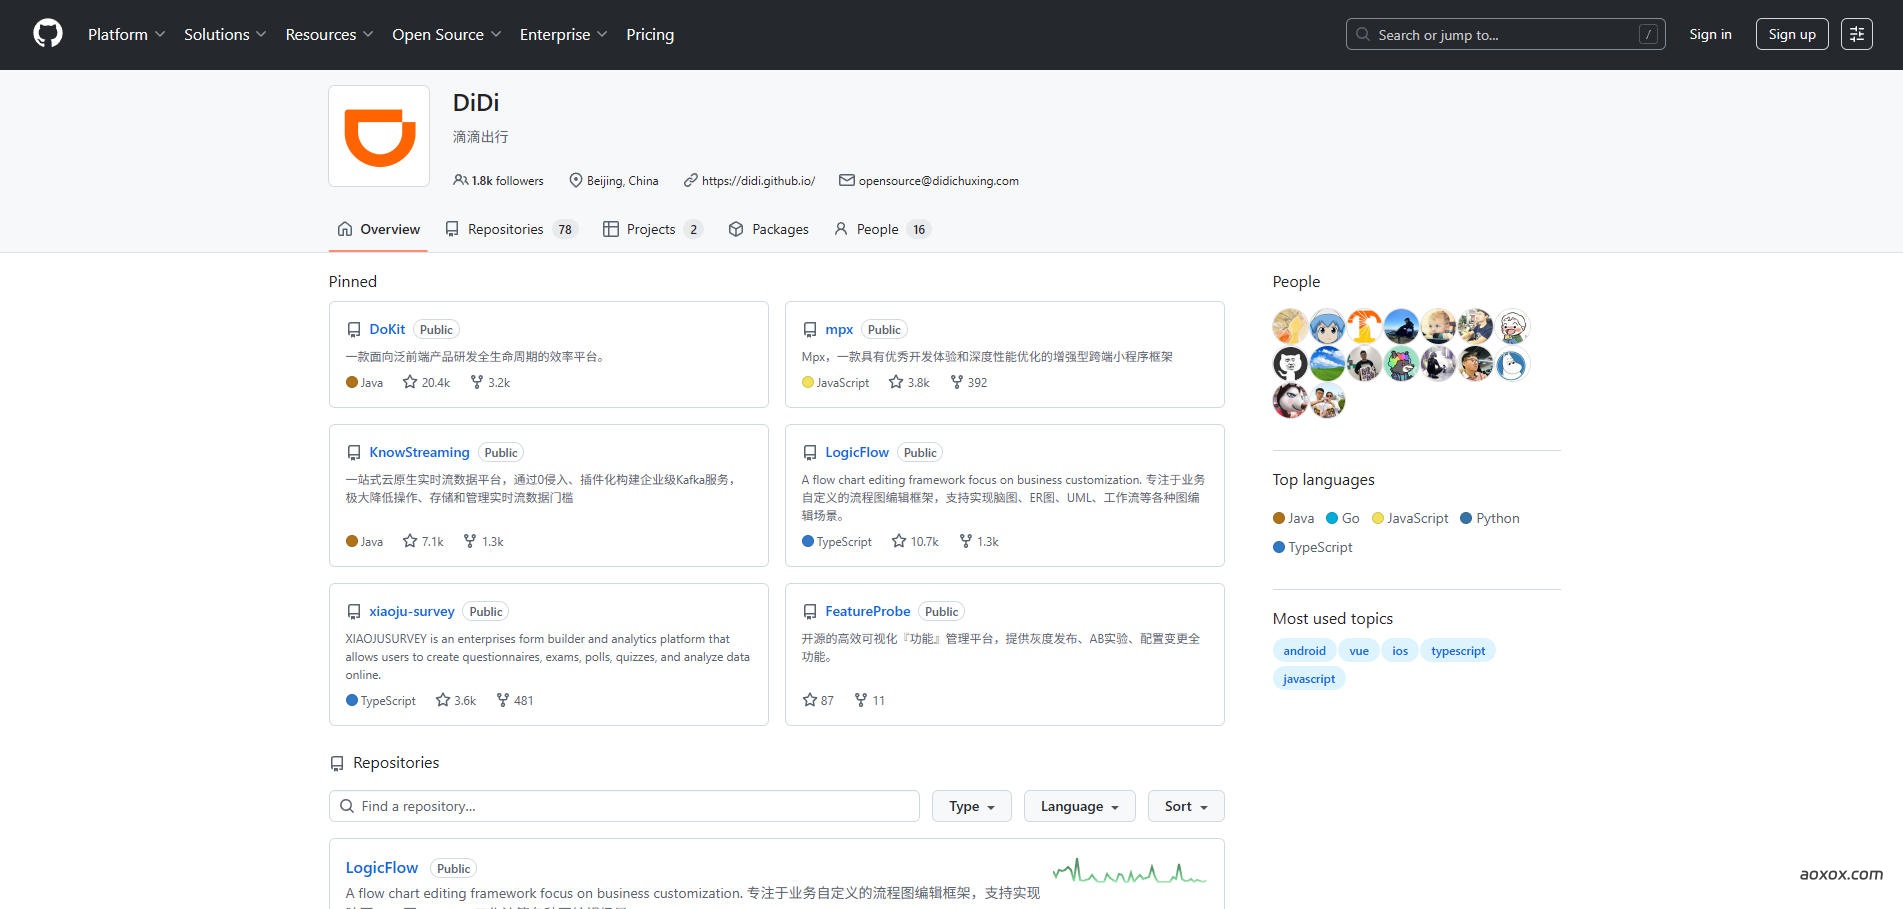The height and width of the screenshot is (909, 1903).
Task: Open the appearance settings icon button
Action: [x=1856, y=34]
